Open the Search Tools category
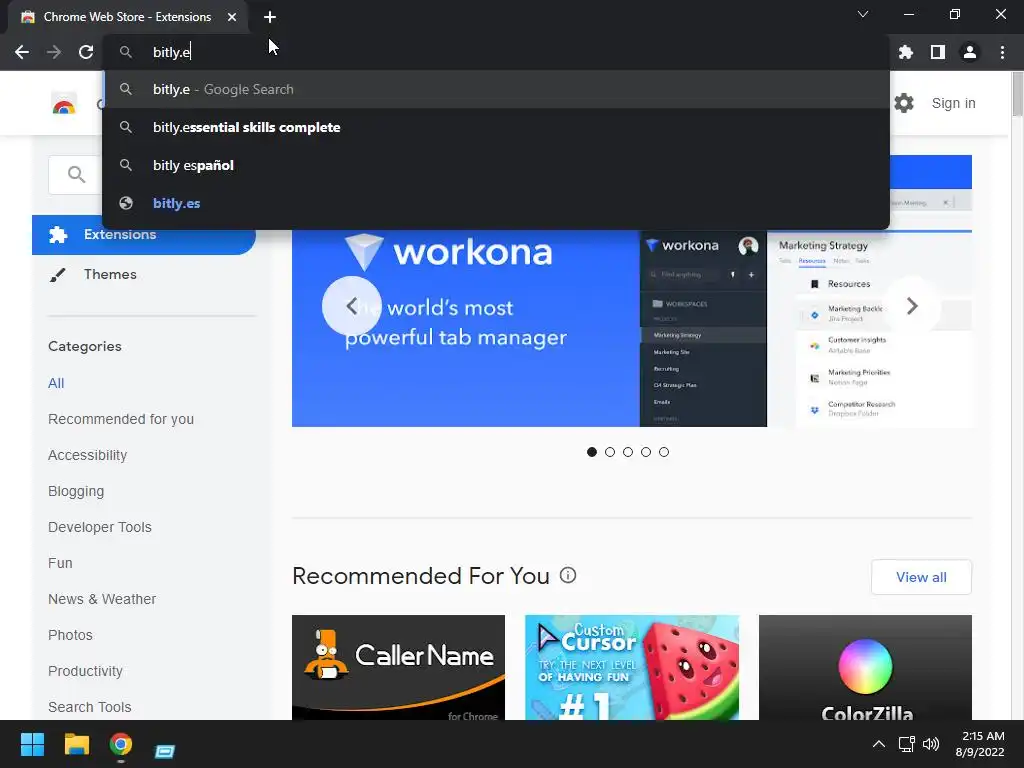 [89, 707]
